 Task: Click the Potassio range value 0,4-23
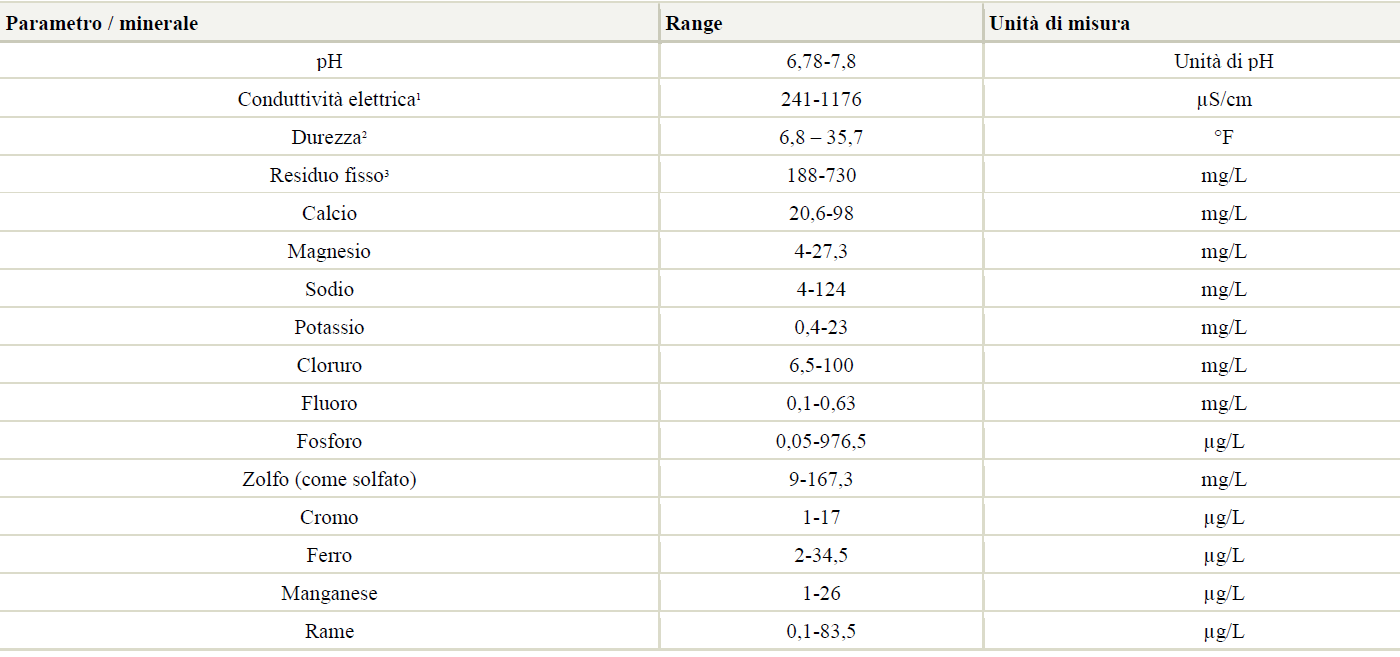pos(821,328)
